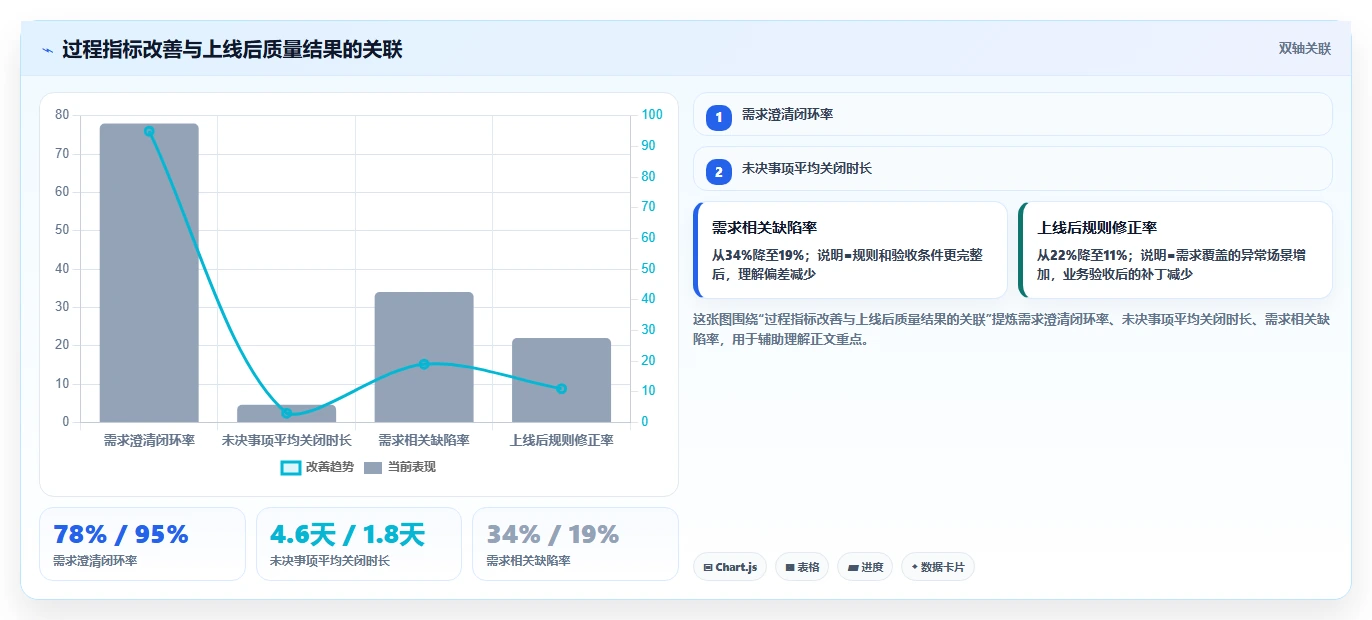Click the 需求相关缺陷率 bar in the chart
Viewport: 1372px width, 620px height.
(x=424, y=357)
